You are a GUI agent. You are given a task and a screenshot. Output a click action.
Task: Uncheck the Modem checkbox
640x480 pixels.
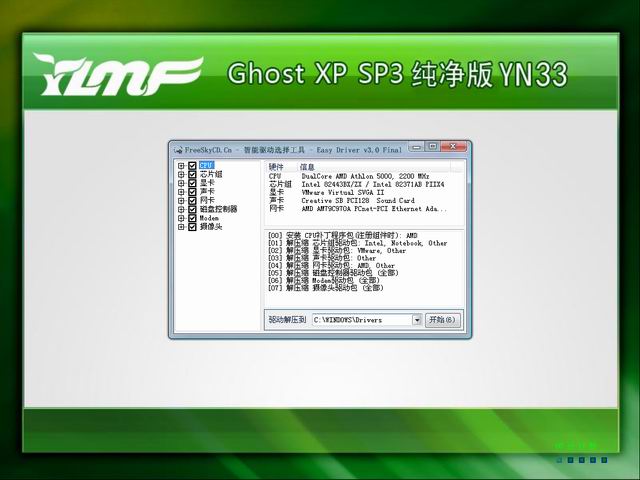[192, 218]
